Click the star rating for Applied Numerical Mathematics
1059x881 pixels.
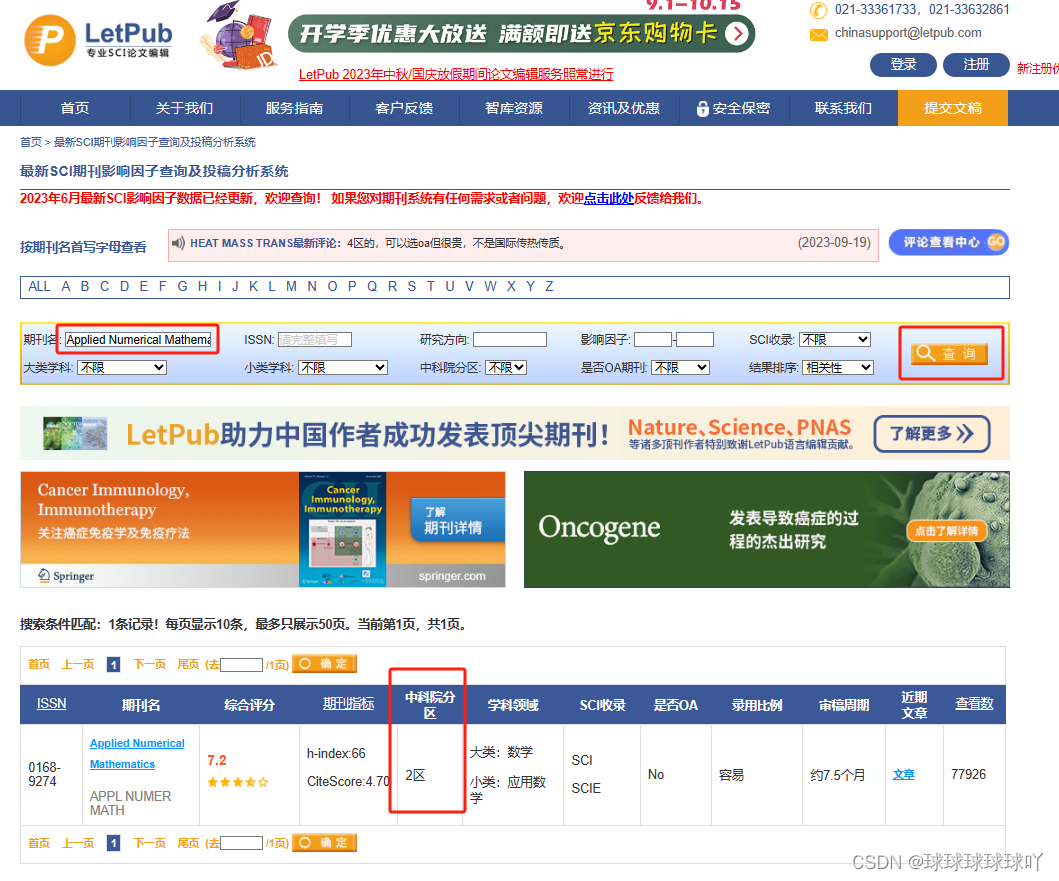[237, 782]
